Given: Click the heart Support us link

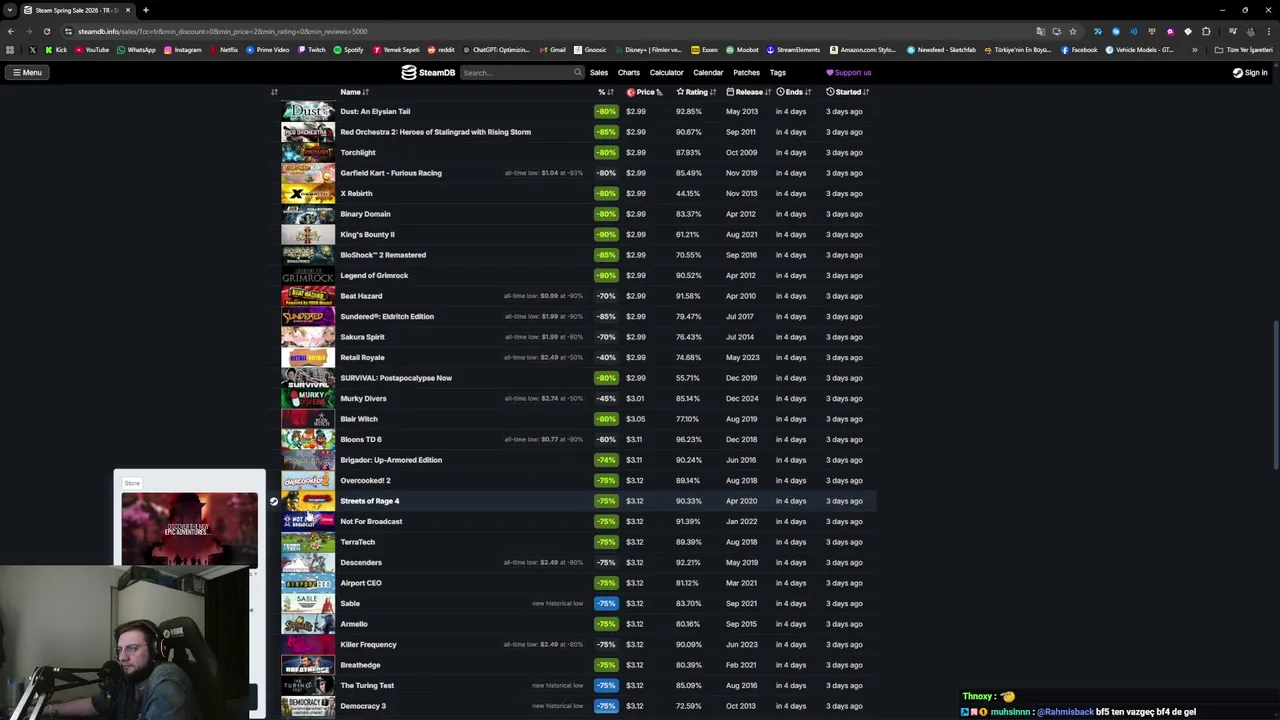Looking at the screenshot, I should (848, 72).
